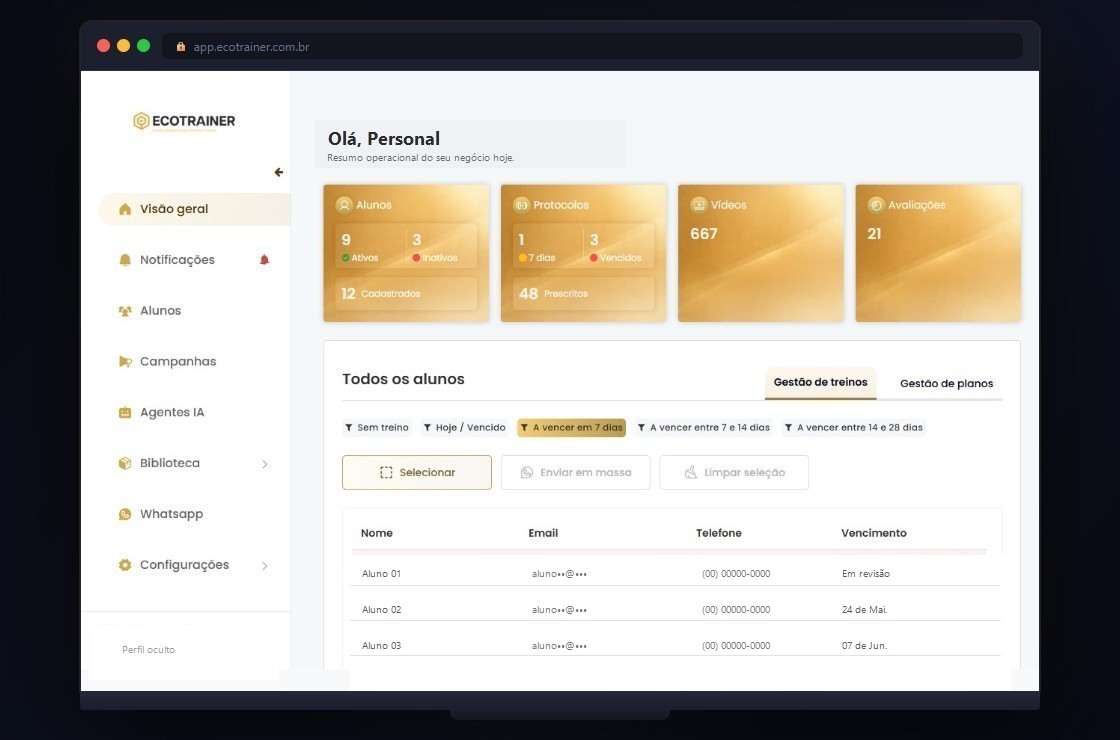Click the bell icon beside Notificações
Image resolution: width=1120 pixels, height=740 pixels.
click(x=125, y=260)
